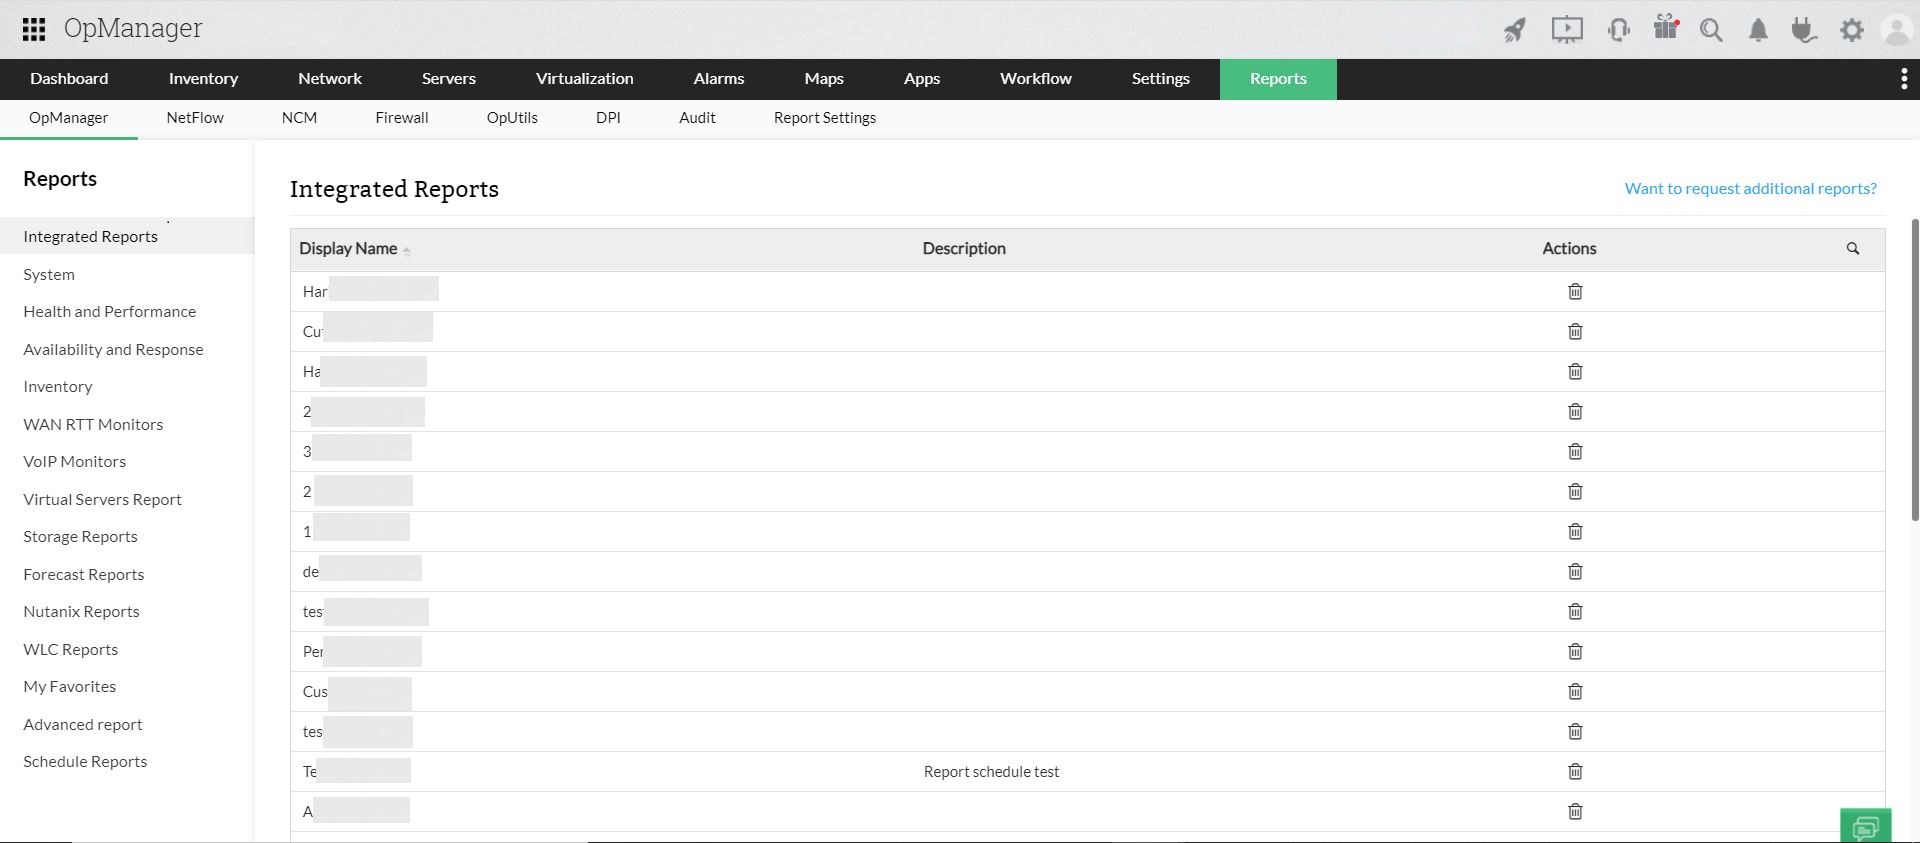Open the Report Settings subtab

(825, 118)
